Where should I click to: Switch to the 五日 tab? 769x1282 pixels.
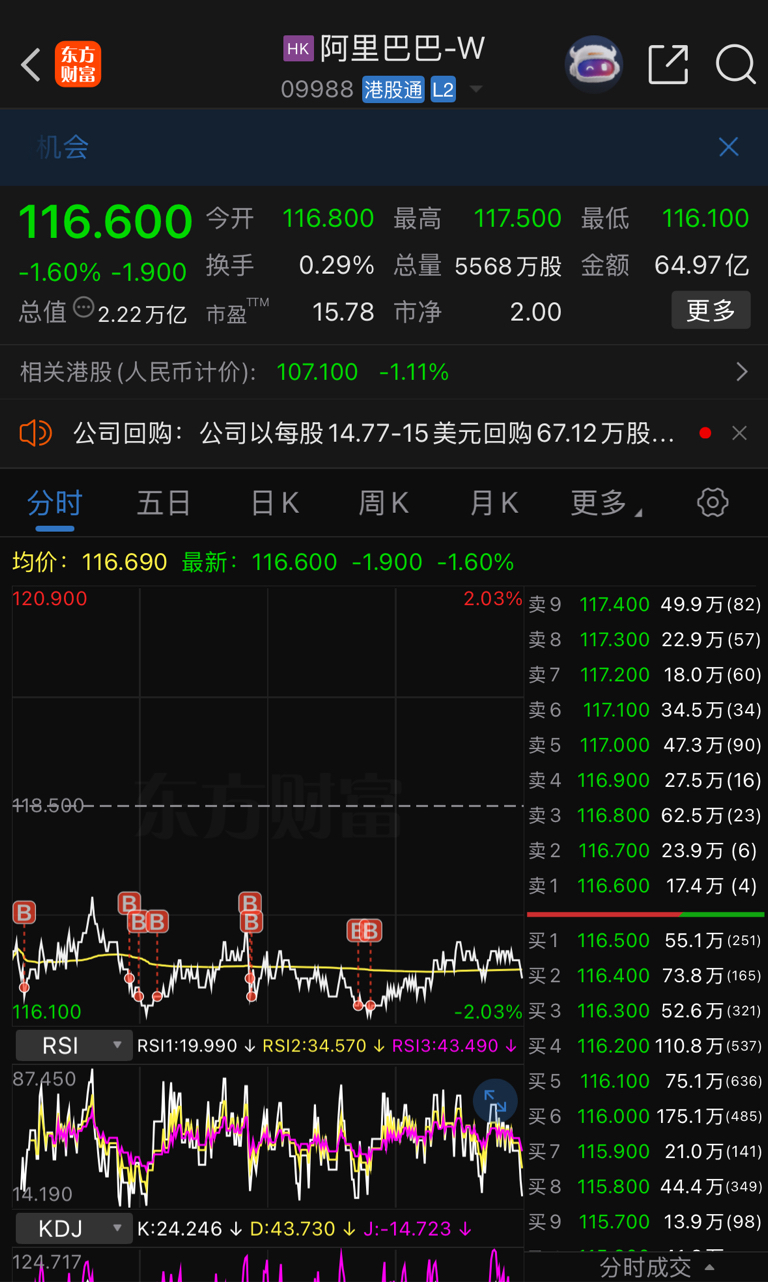click(164, 503)
